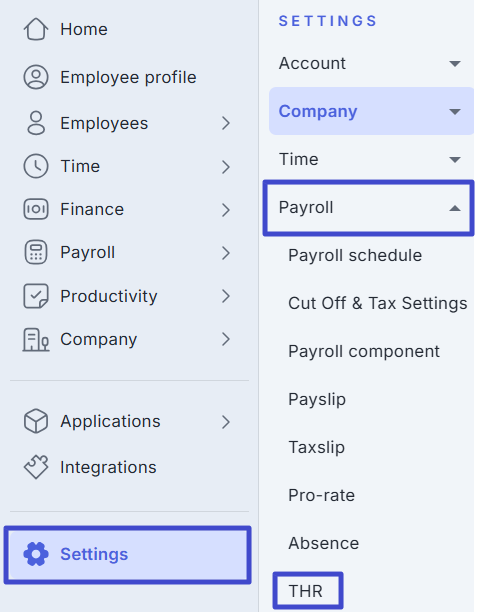Image resolution: width=480 pixels, height=612 pixels.
Task: Toggle the Company settings section arrow
Action: tap(455, 112)
